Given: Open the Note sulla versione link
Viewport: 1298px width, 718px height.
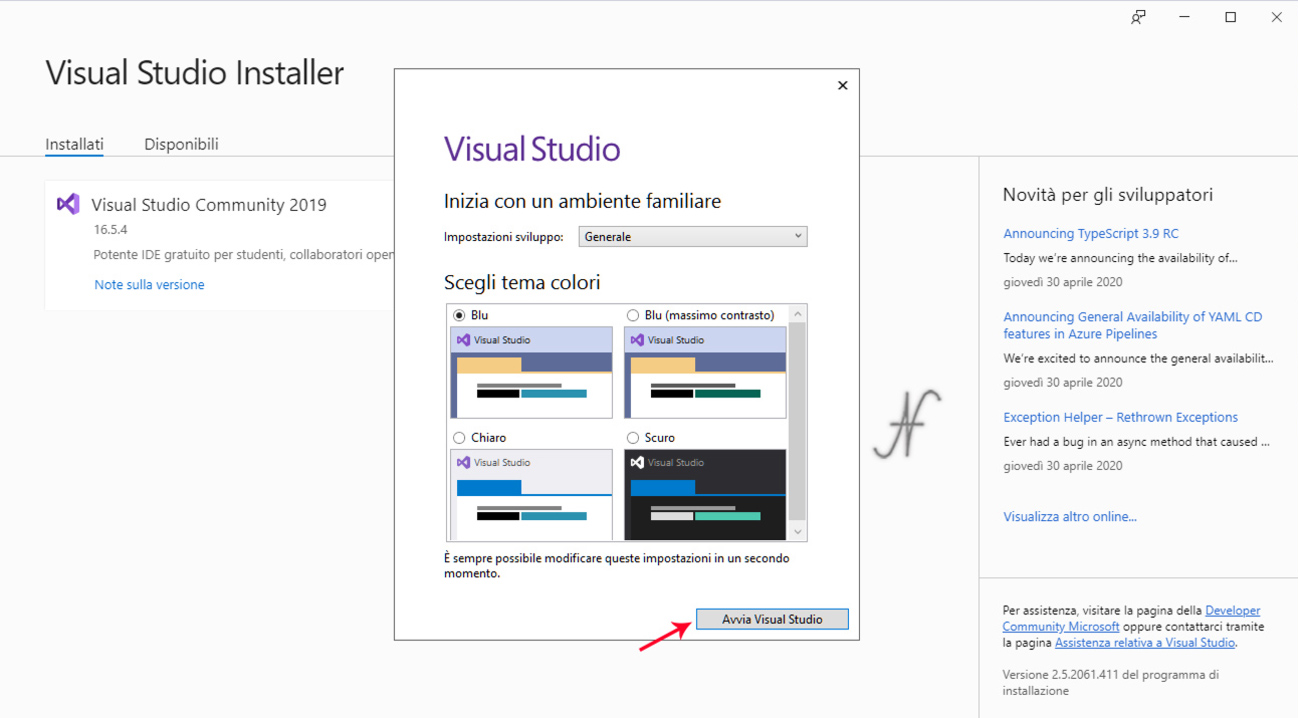Looking at the screenshot, I should click(x=149, y=285).
